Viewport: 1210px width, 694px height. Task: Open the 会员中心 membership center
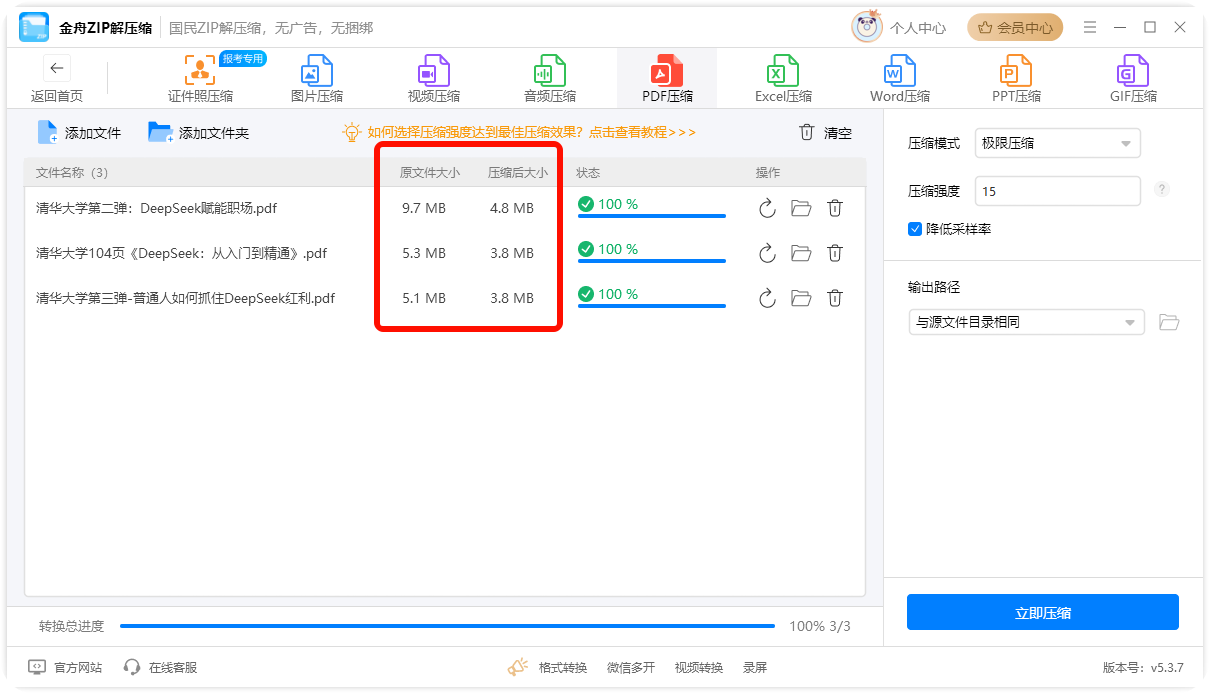(1014, 28)
